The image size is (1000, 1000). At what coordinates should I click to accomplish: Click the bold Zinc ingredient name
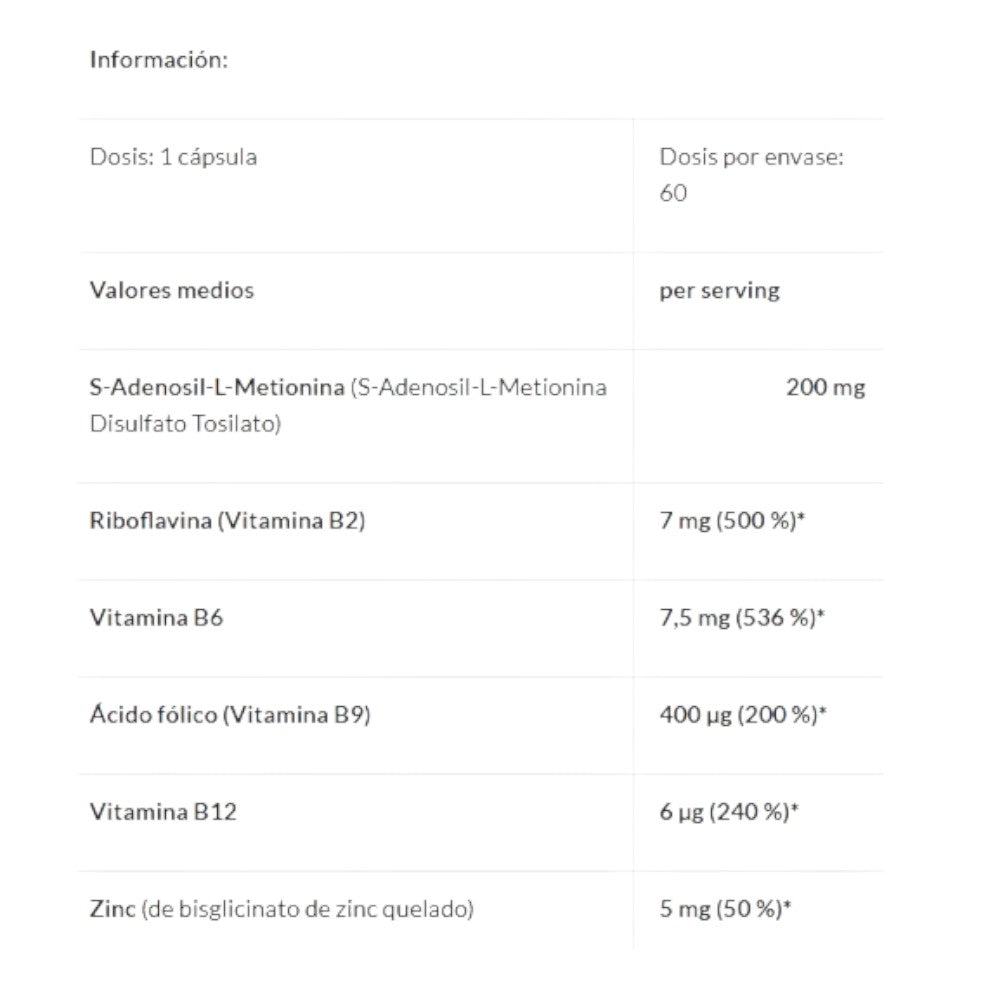[111, 909]
